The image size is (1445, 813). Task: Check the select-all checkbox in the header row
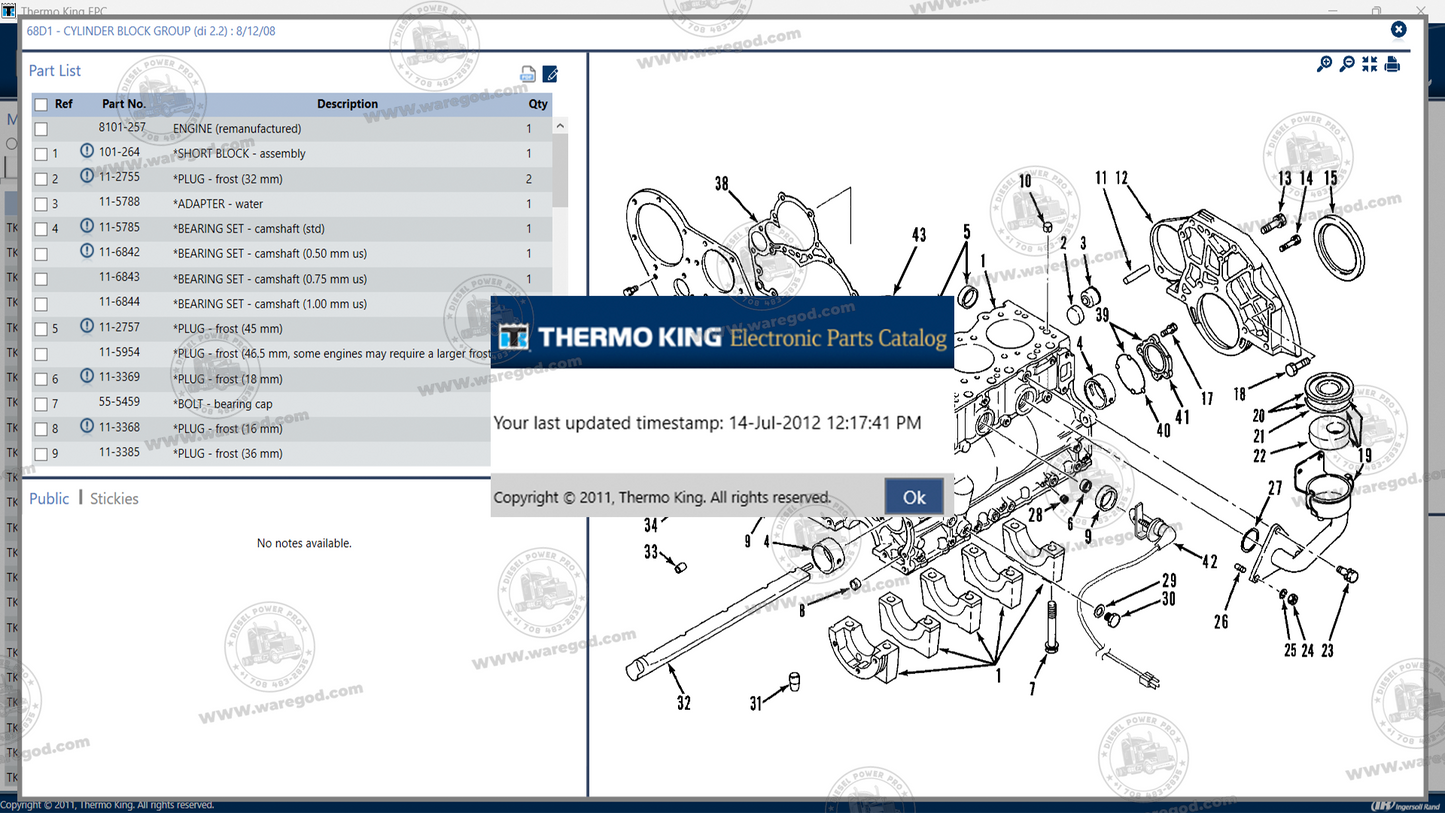41,103
